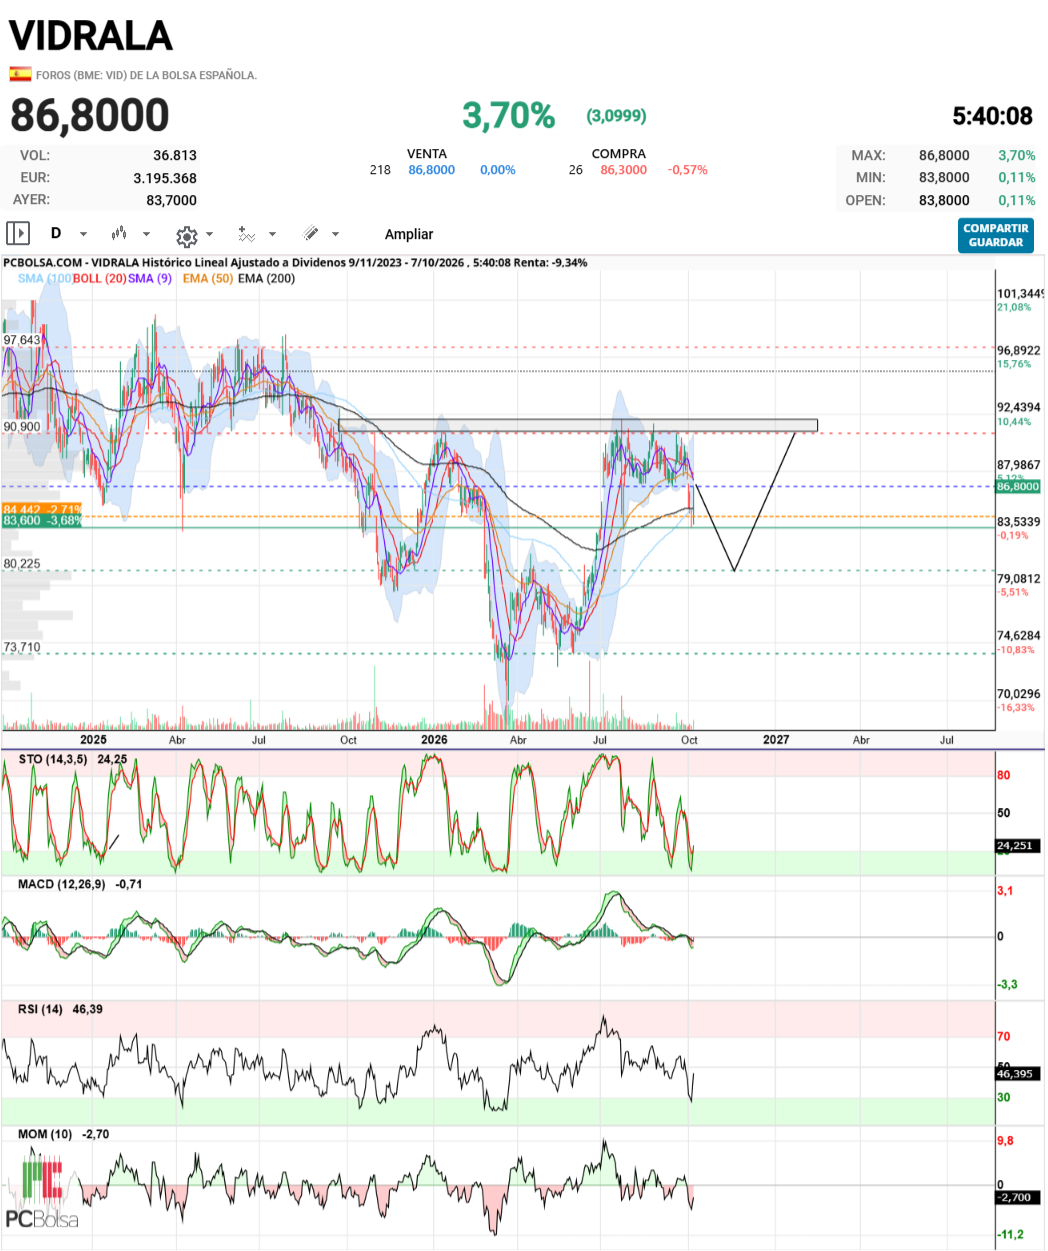Screen dimensions: 1048x1251
Task: Click the current price 86,8000 heading
Action: (x=90, y=115)
